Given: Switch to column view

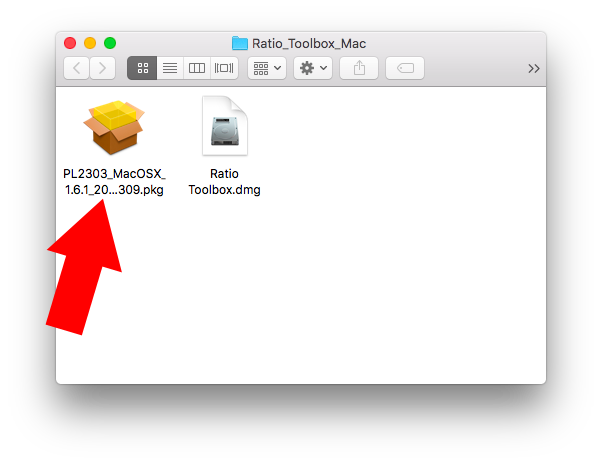Looking at the screenshot, I should click(x=197, y=68).
